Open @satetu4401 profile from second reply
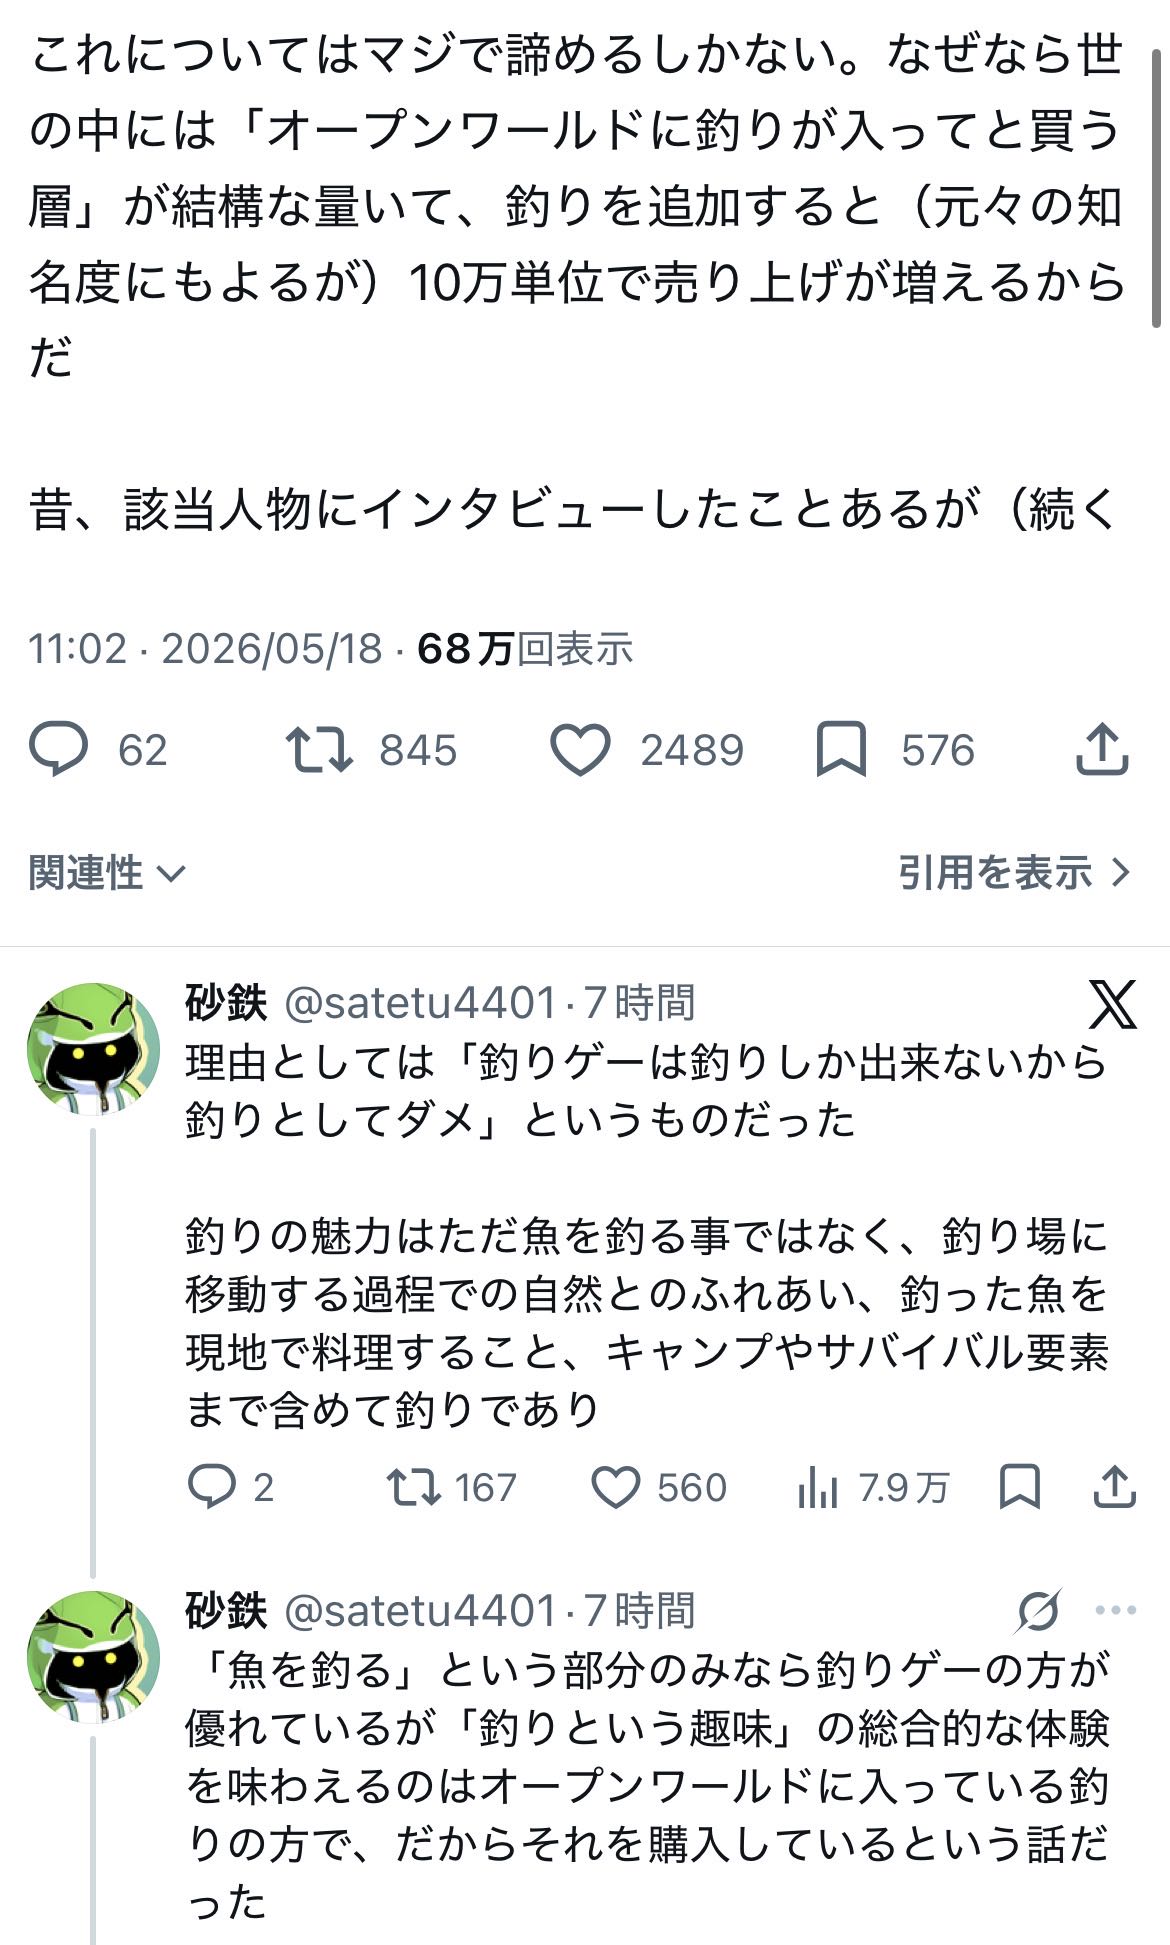This screenshot has height=1945, width=1170. click(419, 1610)
